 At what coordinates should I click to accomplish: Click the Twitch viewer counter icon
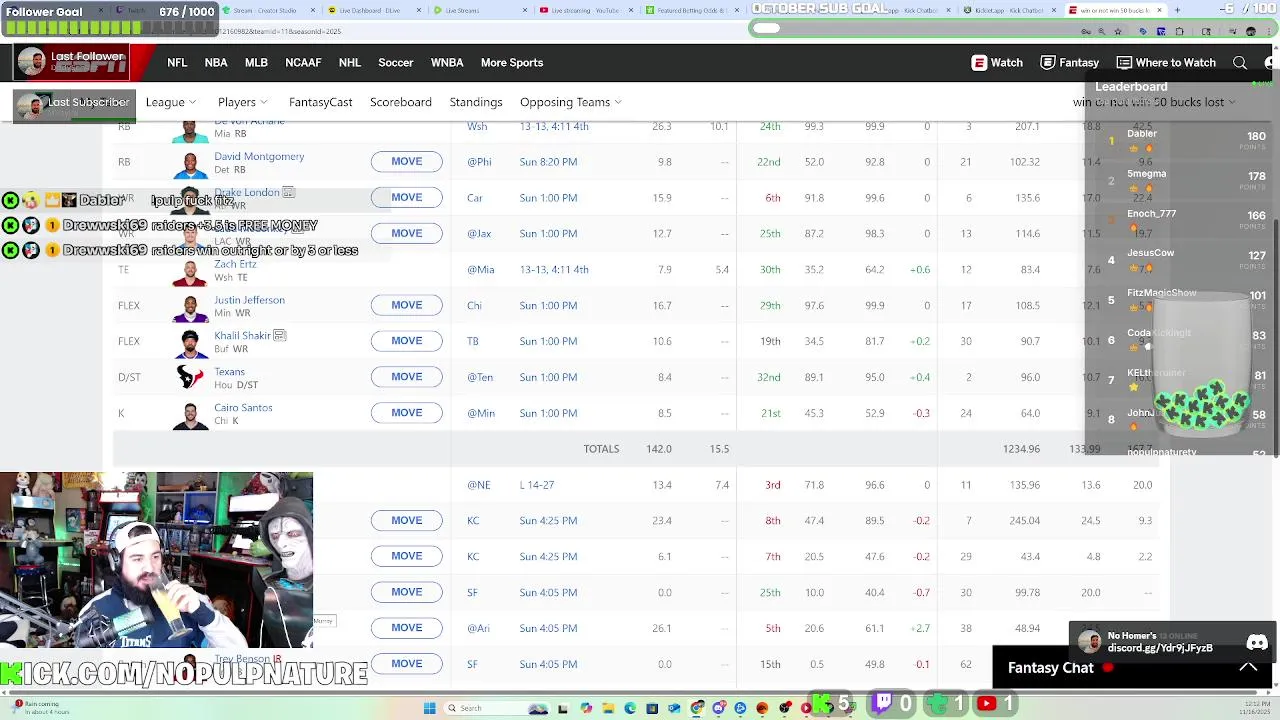click(x=883, y=704)
